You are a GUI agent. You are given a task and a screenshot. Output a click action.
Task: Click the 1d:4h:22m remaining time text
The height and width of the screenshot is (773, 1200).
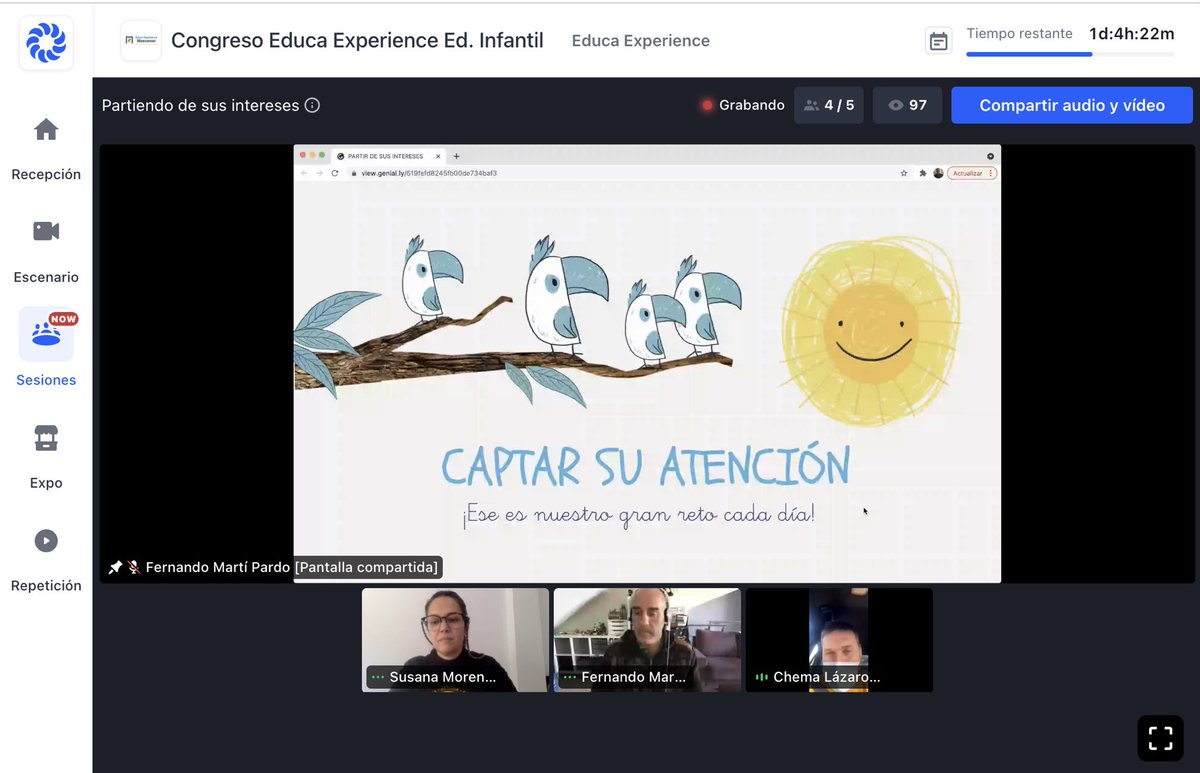1132,34
